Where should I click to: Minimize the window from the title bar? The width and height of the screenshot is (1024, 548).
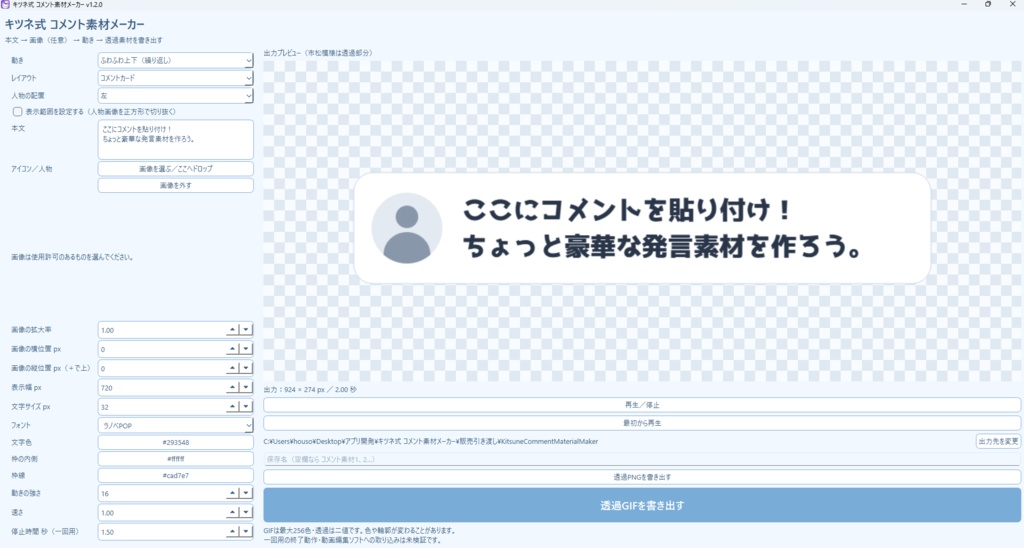click(964, 5)
